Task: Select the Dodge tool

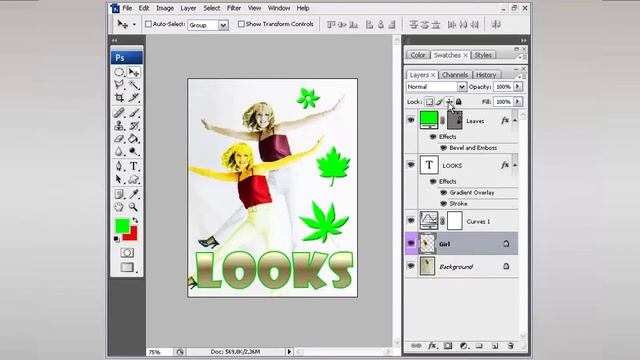Action: point(133,151)
